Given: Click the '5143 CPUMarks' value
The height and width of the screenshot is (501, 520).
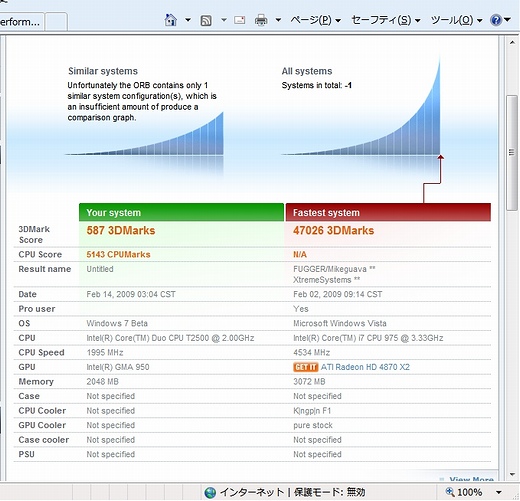Looking at the screenshot, I should click(x=118, y=254).
